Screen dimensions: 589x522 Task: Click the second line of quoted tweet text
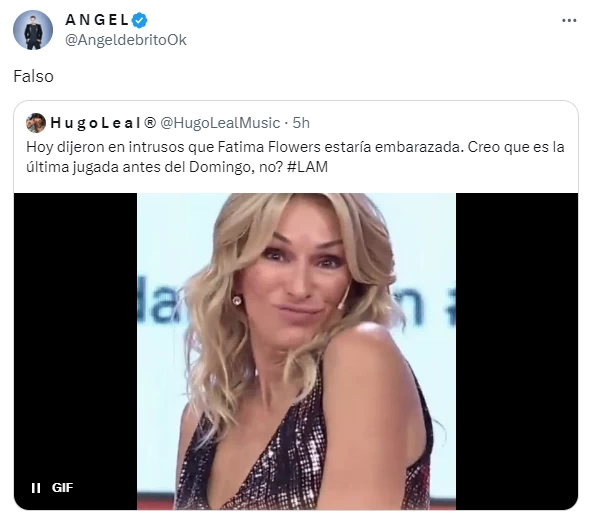[177, 167]
